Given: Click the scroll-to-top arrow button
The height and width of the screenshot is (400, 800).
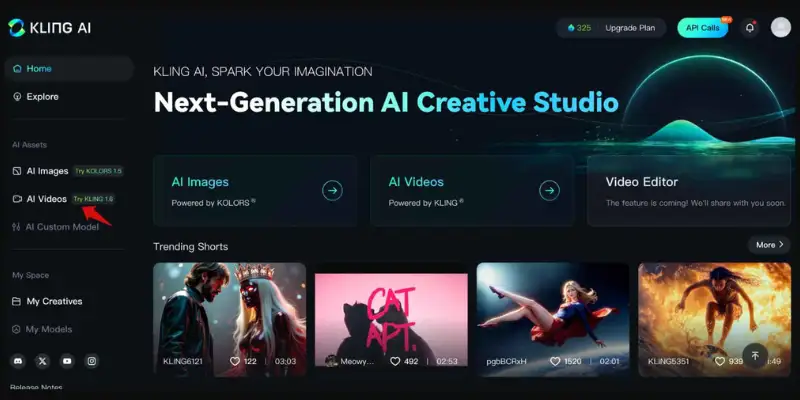Looking at the screenshot, I should tap(755, 356).
